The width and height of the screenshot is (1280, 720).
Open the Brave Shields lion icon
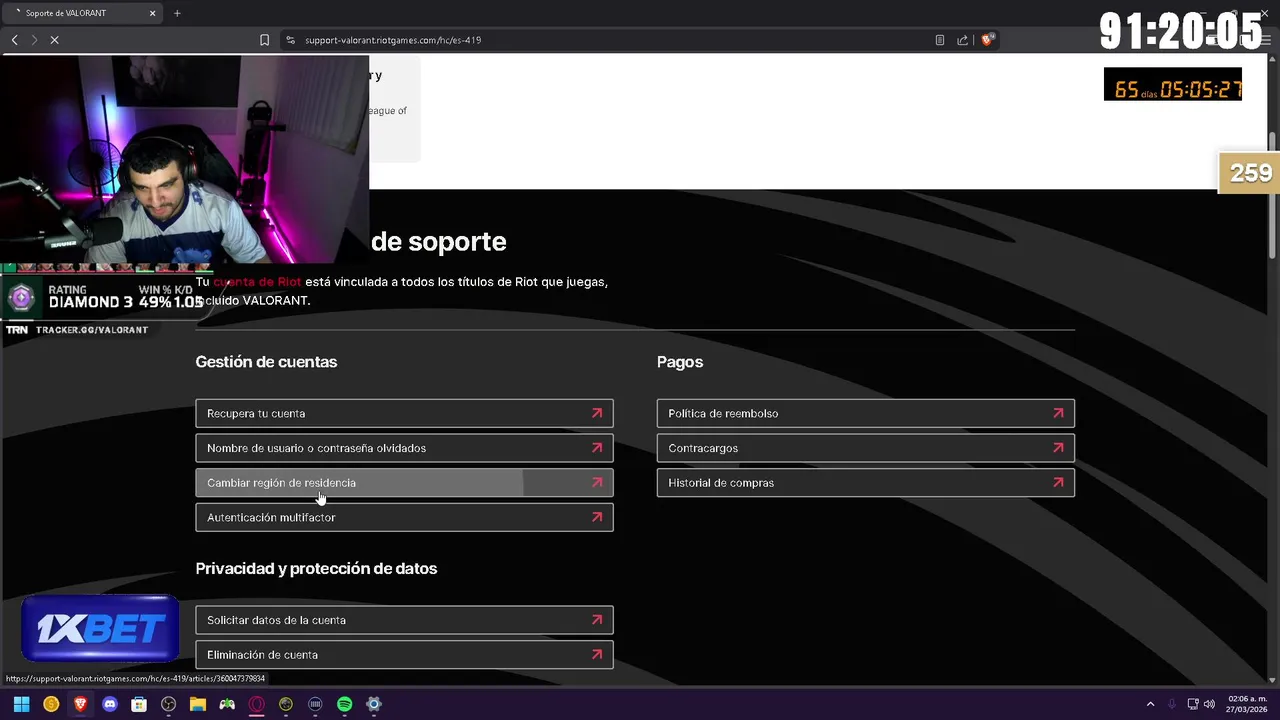[x=987, y=40]
